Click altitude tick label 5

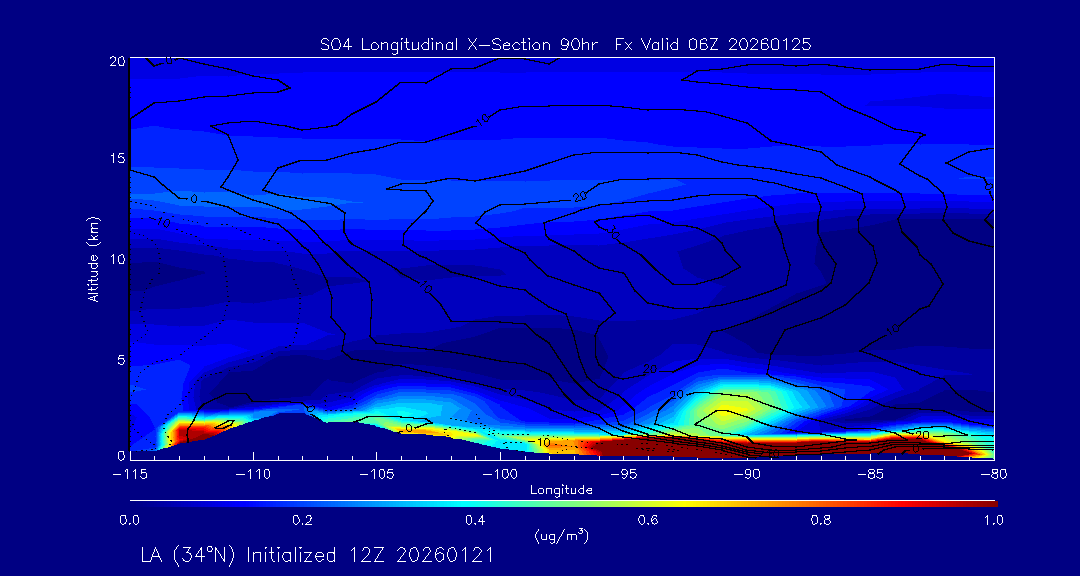tap(121, 360)
